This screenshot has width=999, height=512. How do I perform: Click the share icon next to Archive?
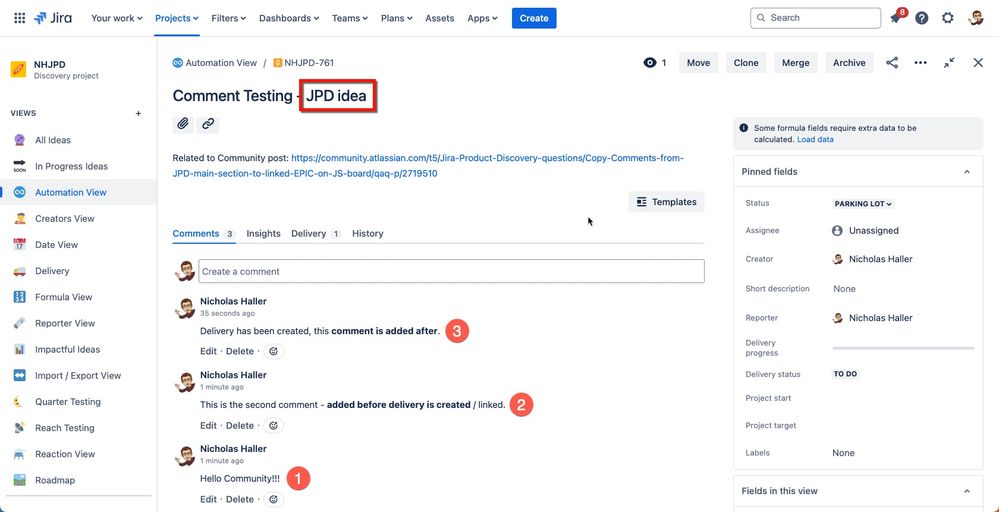(892, 62)
